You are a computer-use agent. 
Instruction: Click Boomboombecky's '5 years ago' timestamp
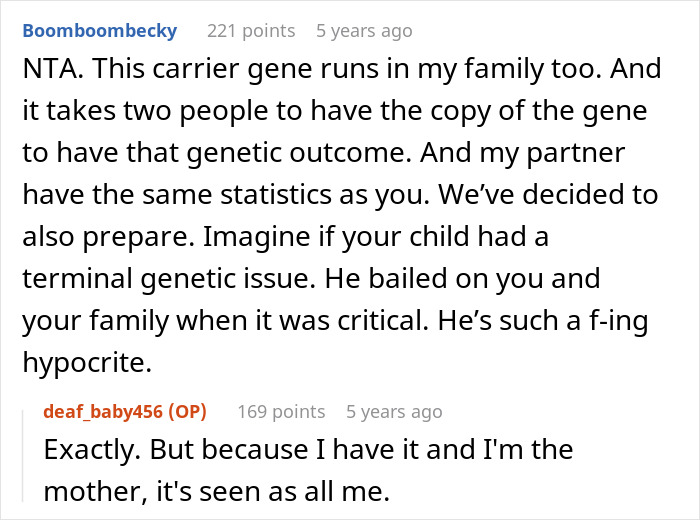[364, 31]
